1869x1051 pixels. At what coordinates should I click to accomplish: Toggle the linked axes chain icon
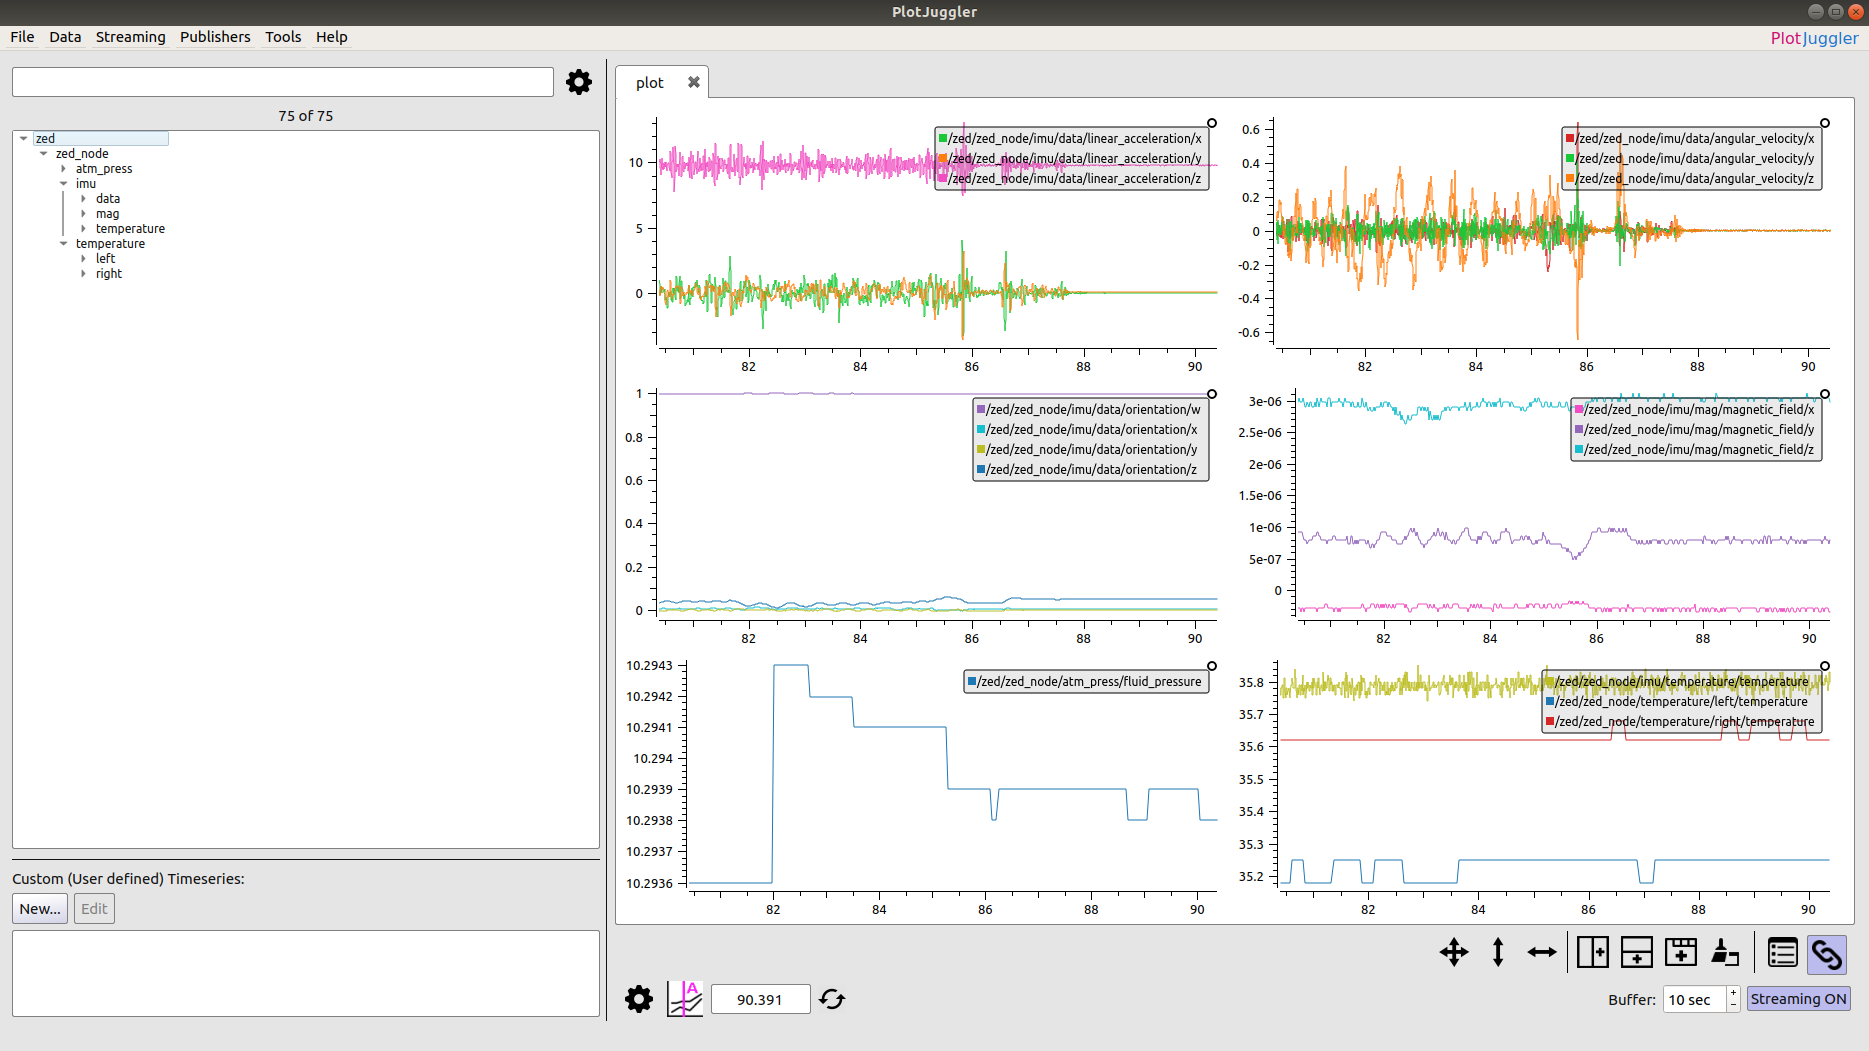1827,955
